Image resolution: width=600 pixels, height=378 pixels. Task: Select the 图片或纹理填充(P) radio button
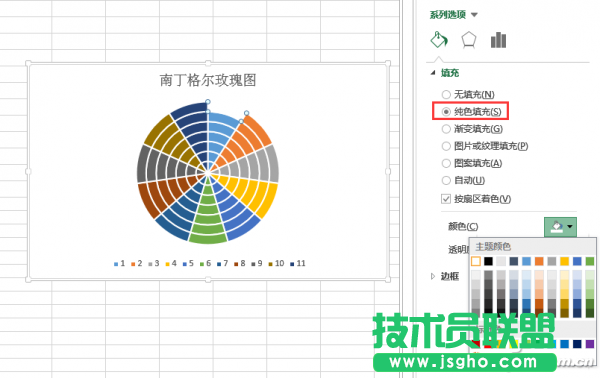point(446,146)
